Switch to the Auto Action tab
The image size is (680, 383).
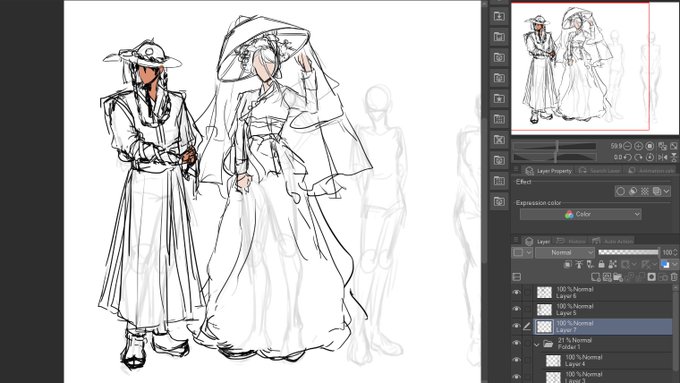pos(612,241)
